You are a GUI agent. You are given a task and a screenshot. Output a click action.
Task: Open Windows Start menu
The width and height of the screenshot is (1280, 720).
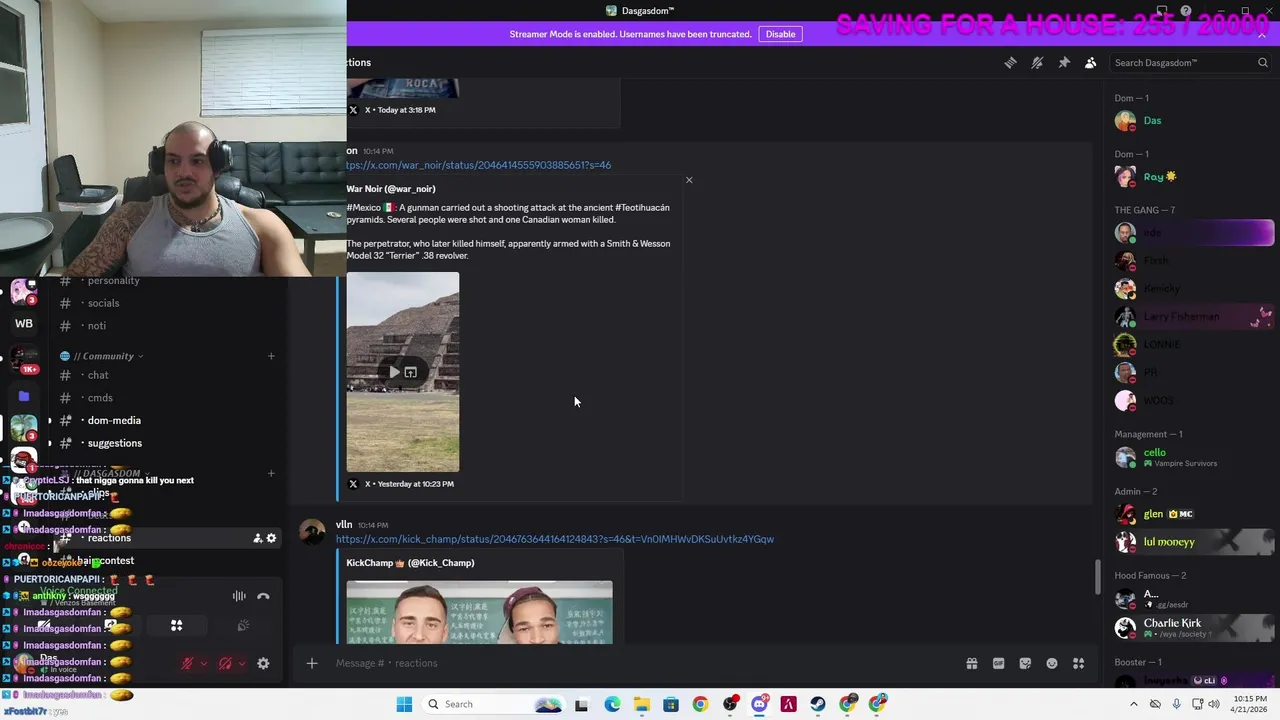(404, 704)
